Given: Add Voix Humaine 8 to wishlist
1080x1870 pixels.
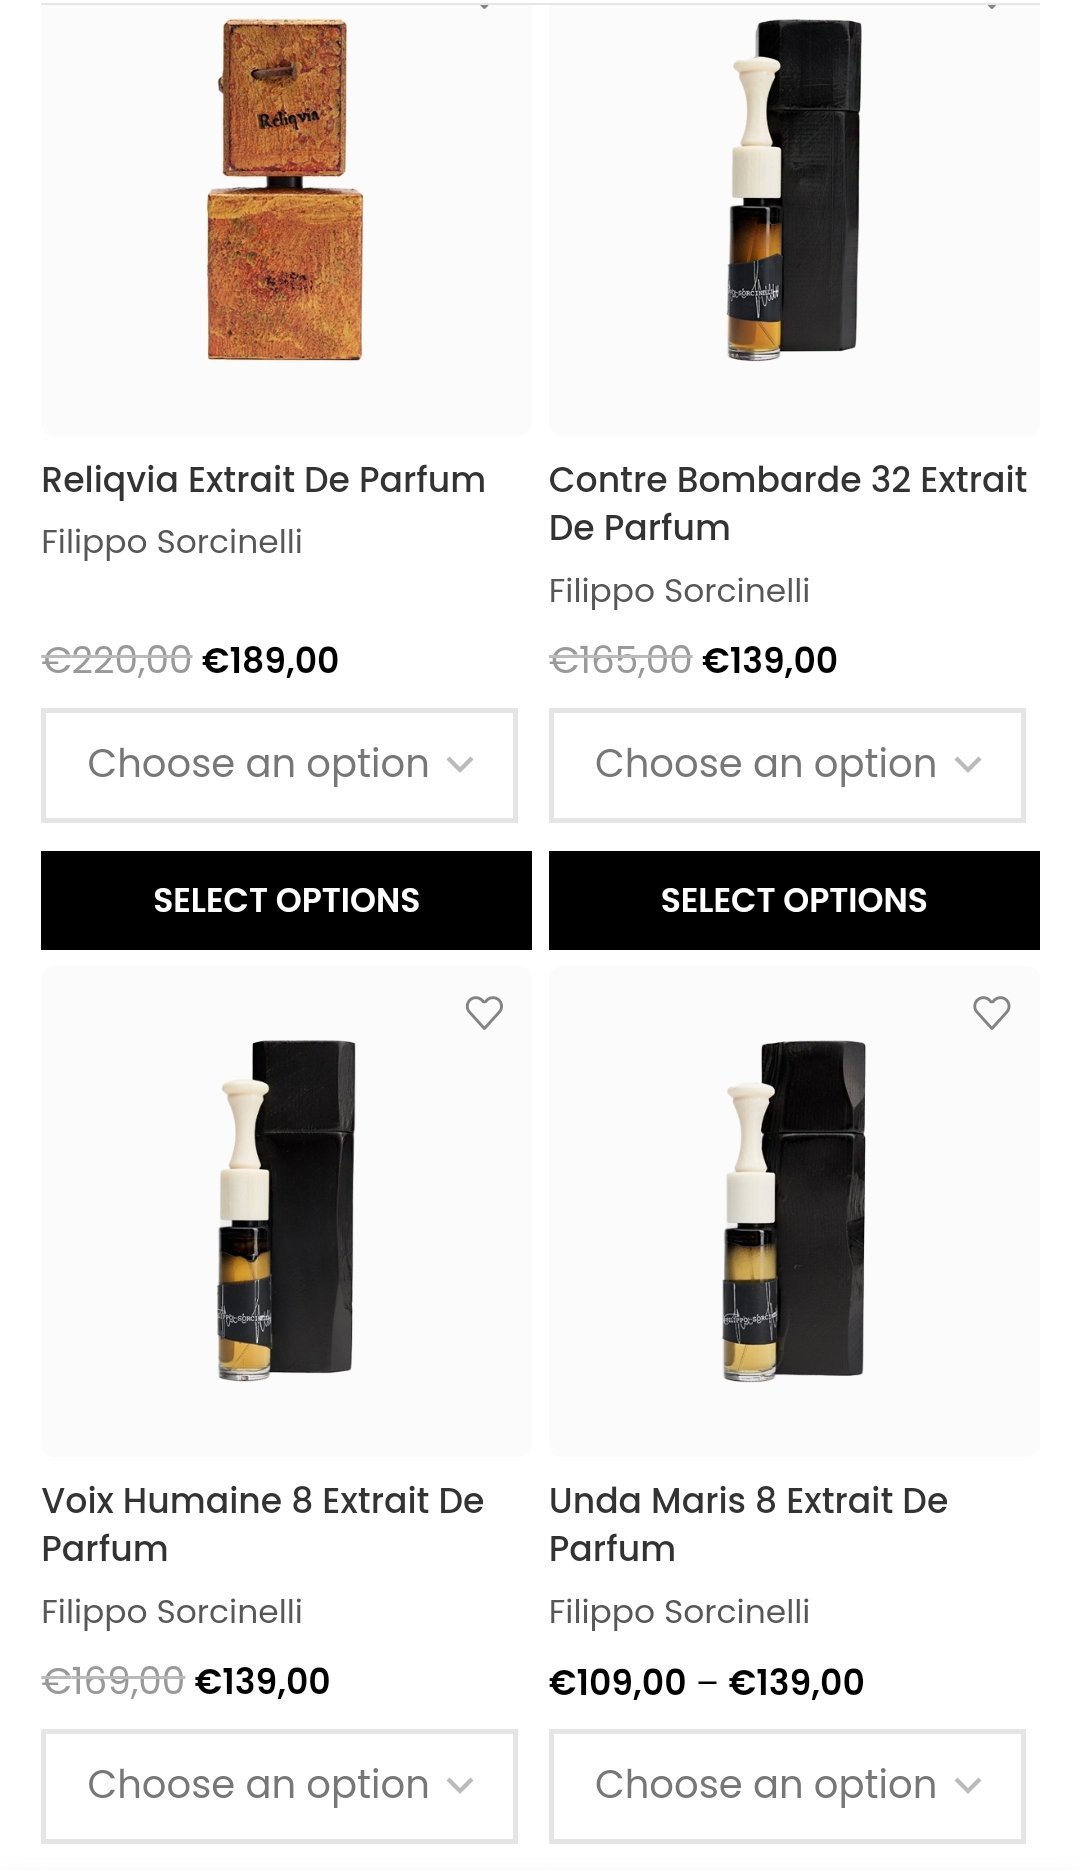Looking at the screenshot, I should click(x=484, y=1013).
